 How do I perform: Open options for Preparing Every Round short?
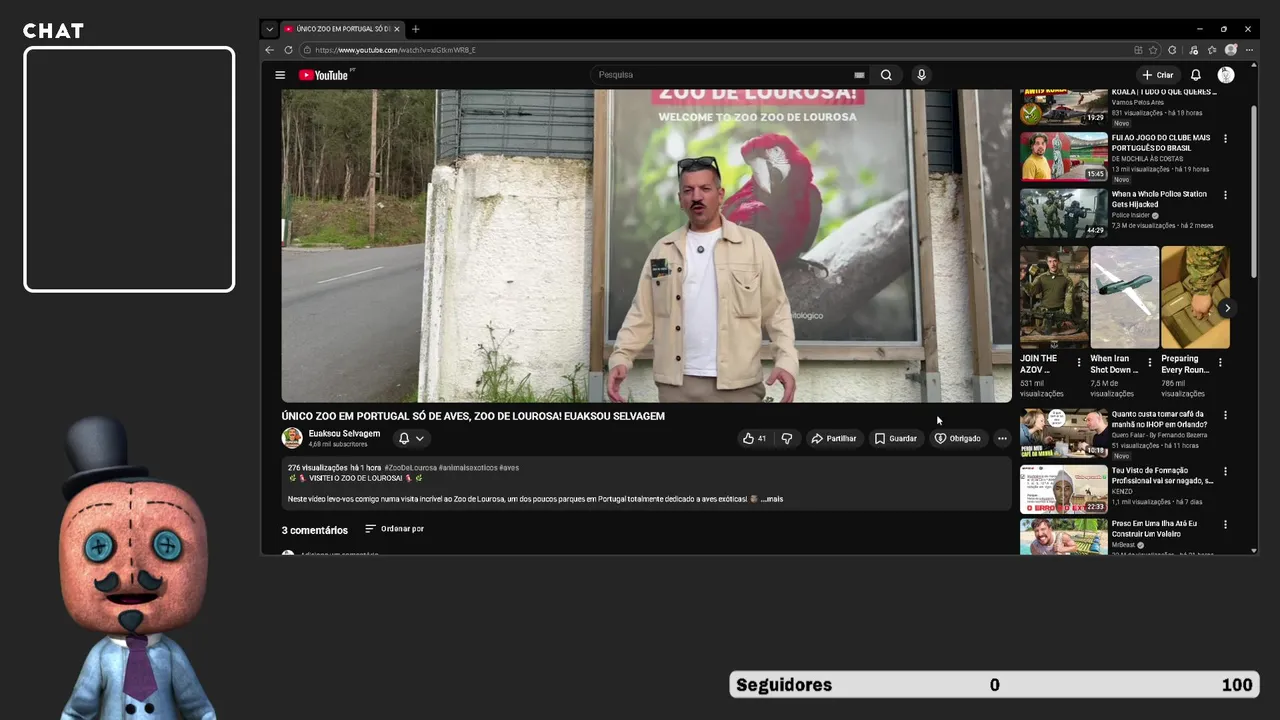[x=1220, y=362]
